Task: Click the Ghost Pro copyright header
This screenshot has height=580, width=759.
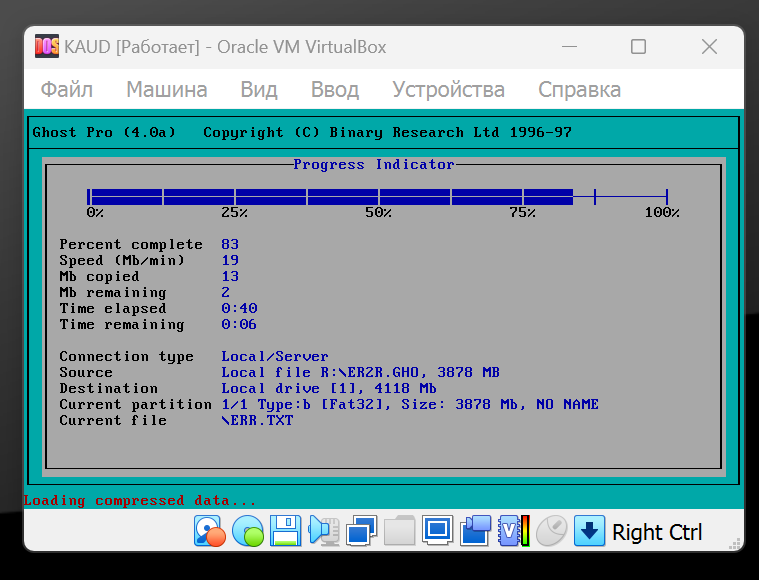Action: coord(302,132)
